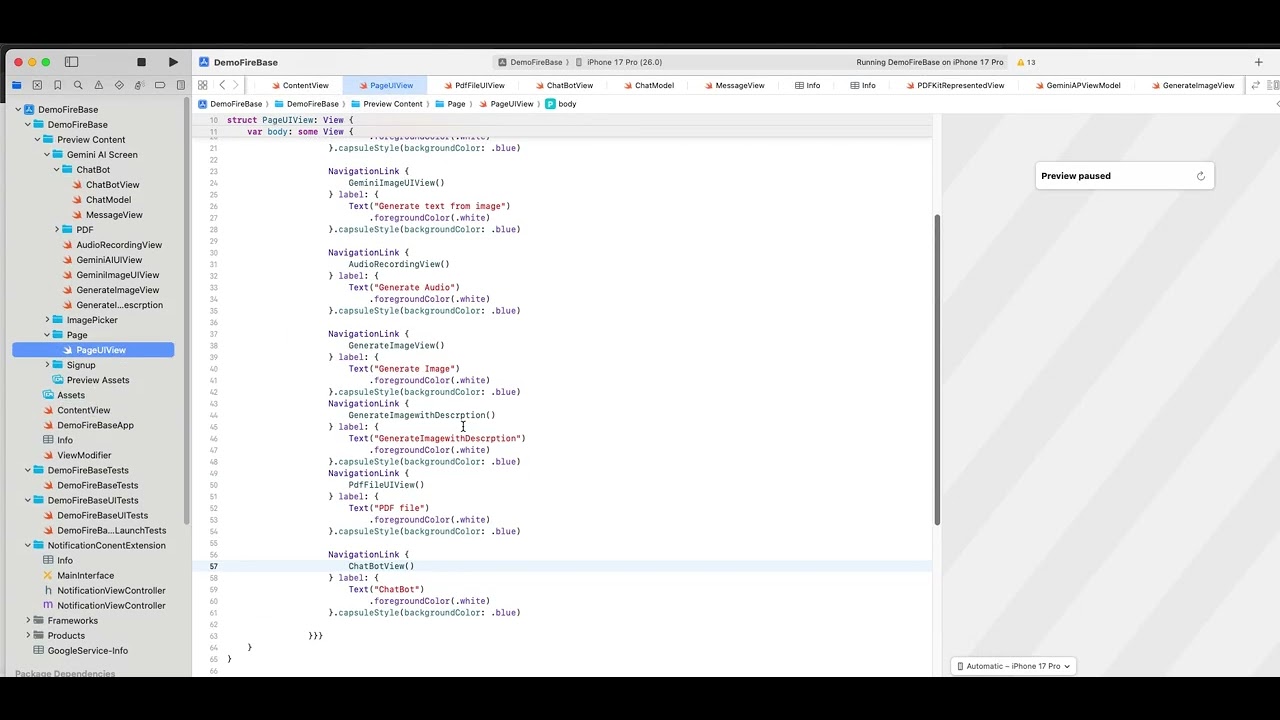Image resolution: width=1280 pixels, height=720 pixels.
Task: Click the 13 warnings indicator
Action: pos(1026,62)
